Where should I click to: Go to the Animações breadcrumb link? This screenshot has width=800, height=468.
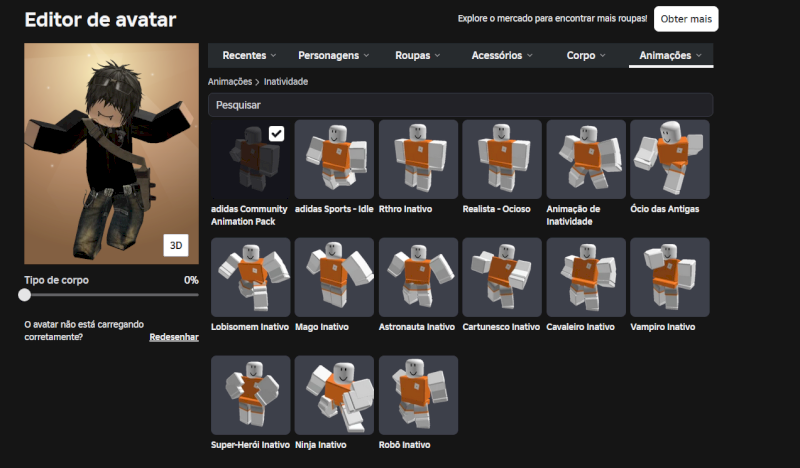230,82
